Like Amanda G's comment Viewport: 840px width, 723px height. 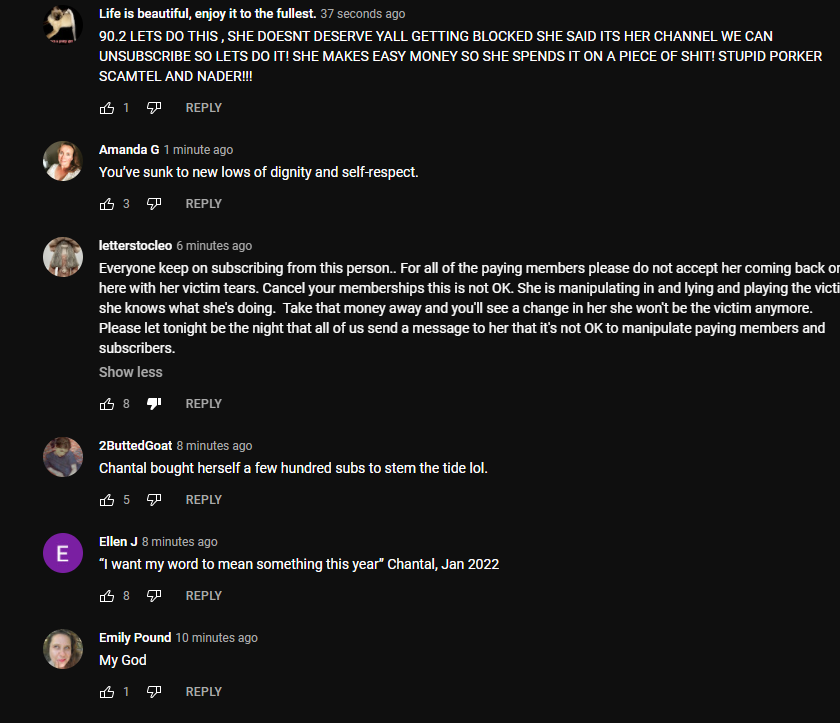click(x=107, y=204)
